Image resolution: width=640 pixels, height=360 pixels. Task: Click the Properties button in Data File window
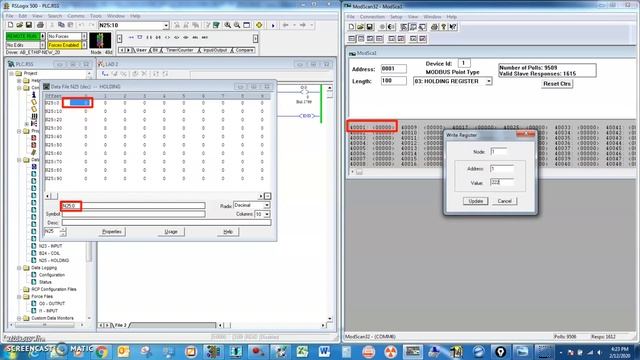click(112, 232)
